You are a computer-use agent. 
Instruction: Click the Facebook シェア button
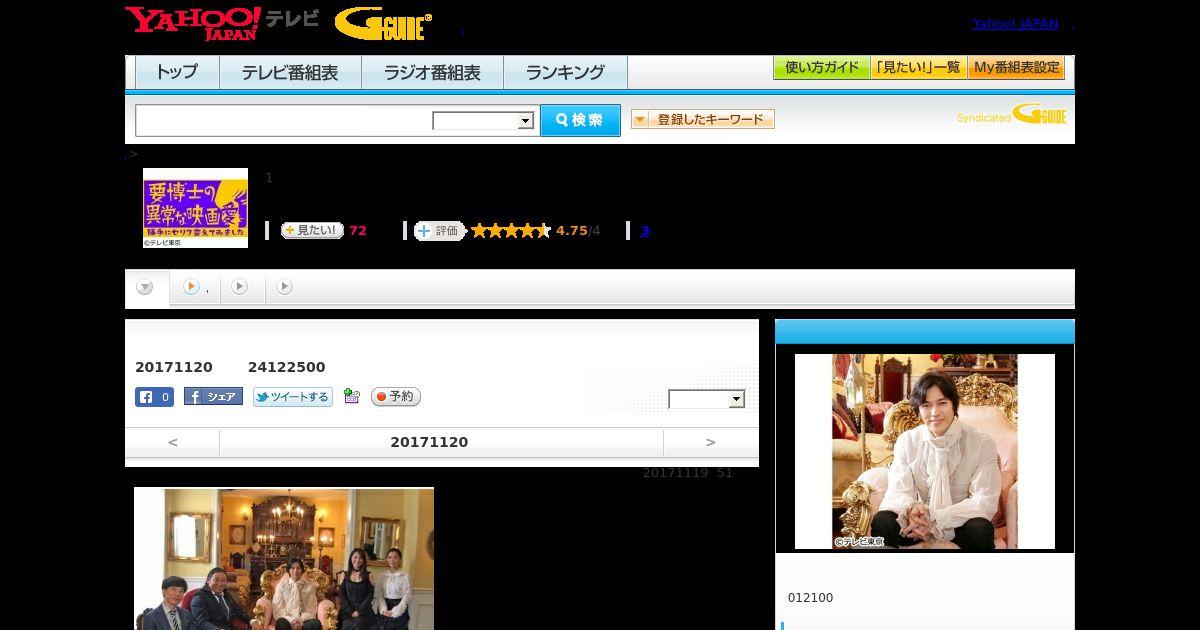tap(213, 397)
